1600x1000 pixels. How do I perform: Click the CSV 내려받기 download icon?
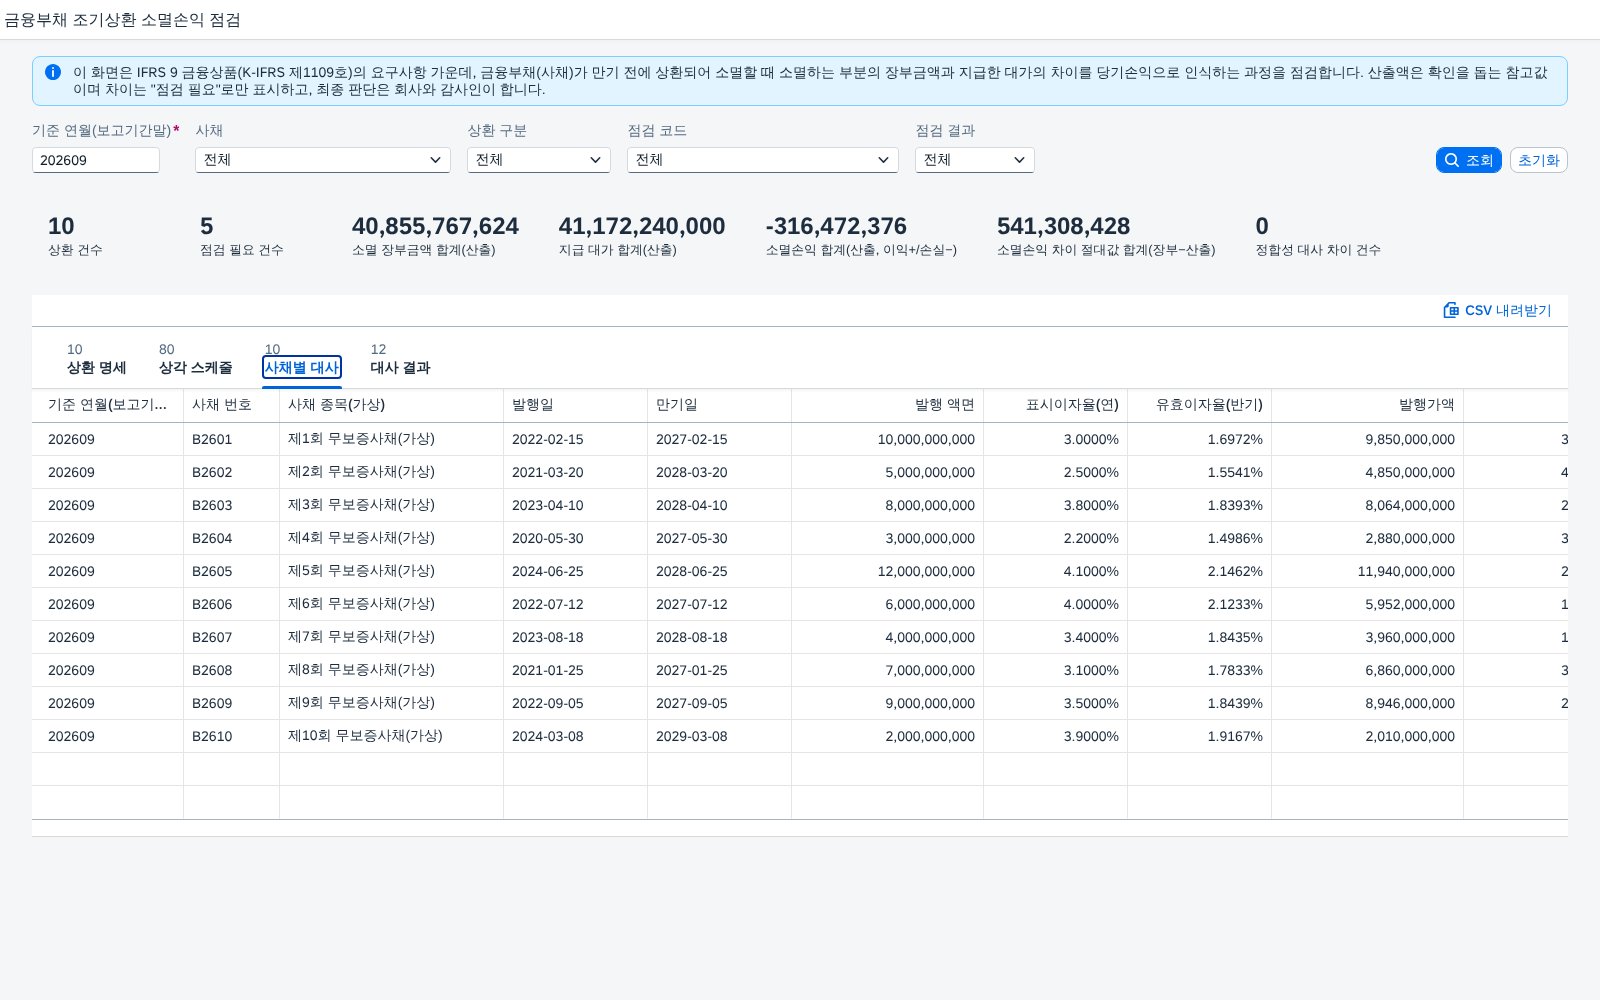click(1451, 310)
